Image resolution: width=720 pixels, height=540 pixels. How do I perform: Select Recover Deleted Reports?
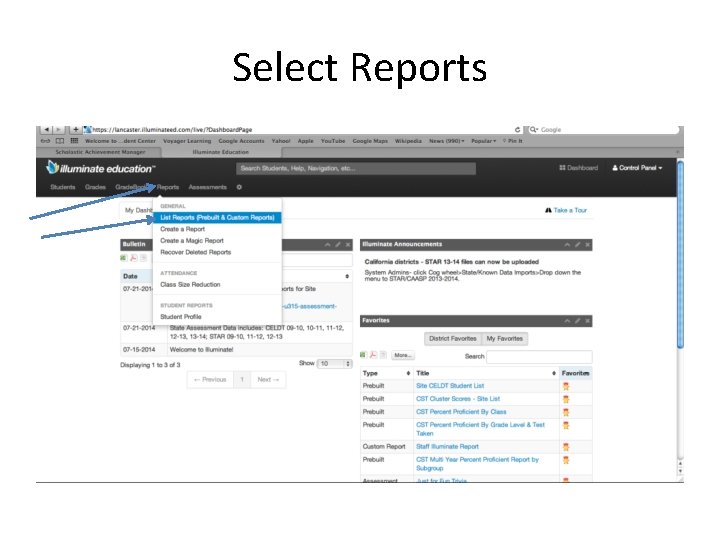click(x=196, y=252)
